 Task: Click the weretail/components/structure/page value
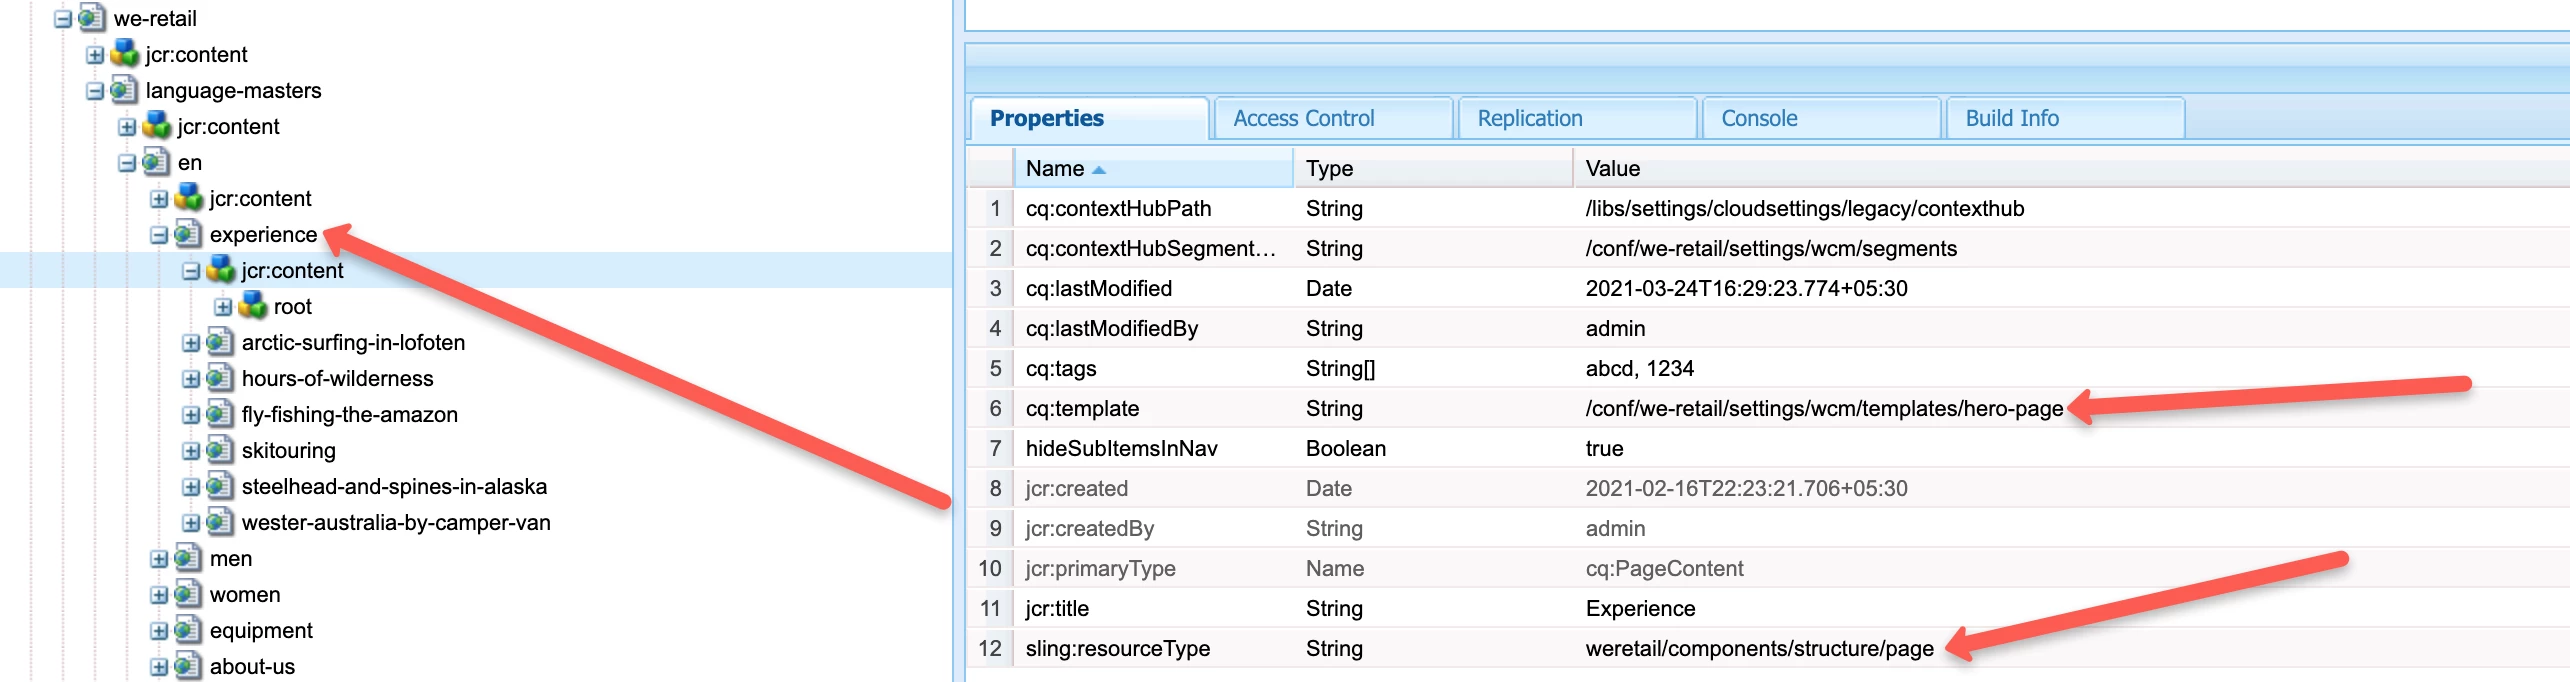pyautogui.click(x=1759, y=648)
